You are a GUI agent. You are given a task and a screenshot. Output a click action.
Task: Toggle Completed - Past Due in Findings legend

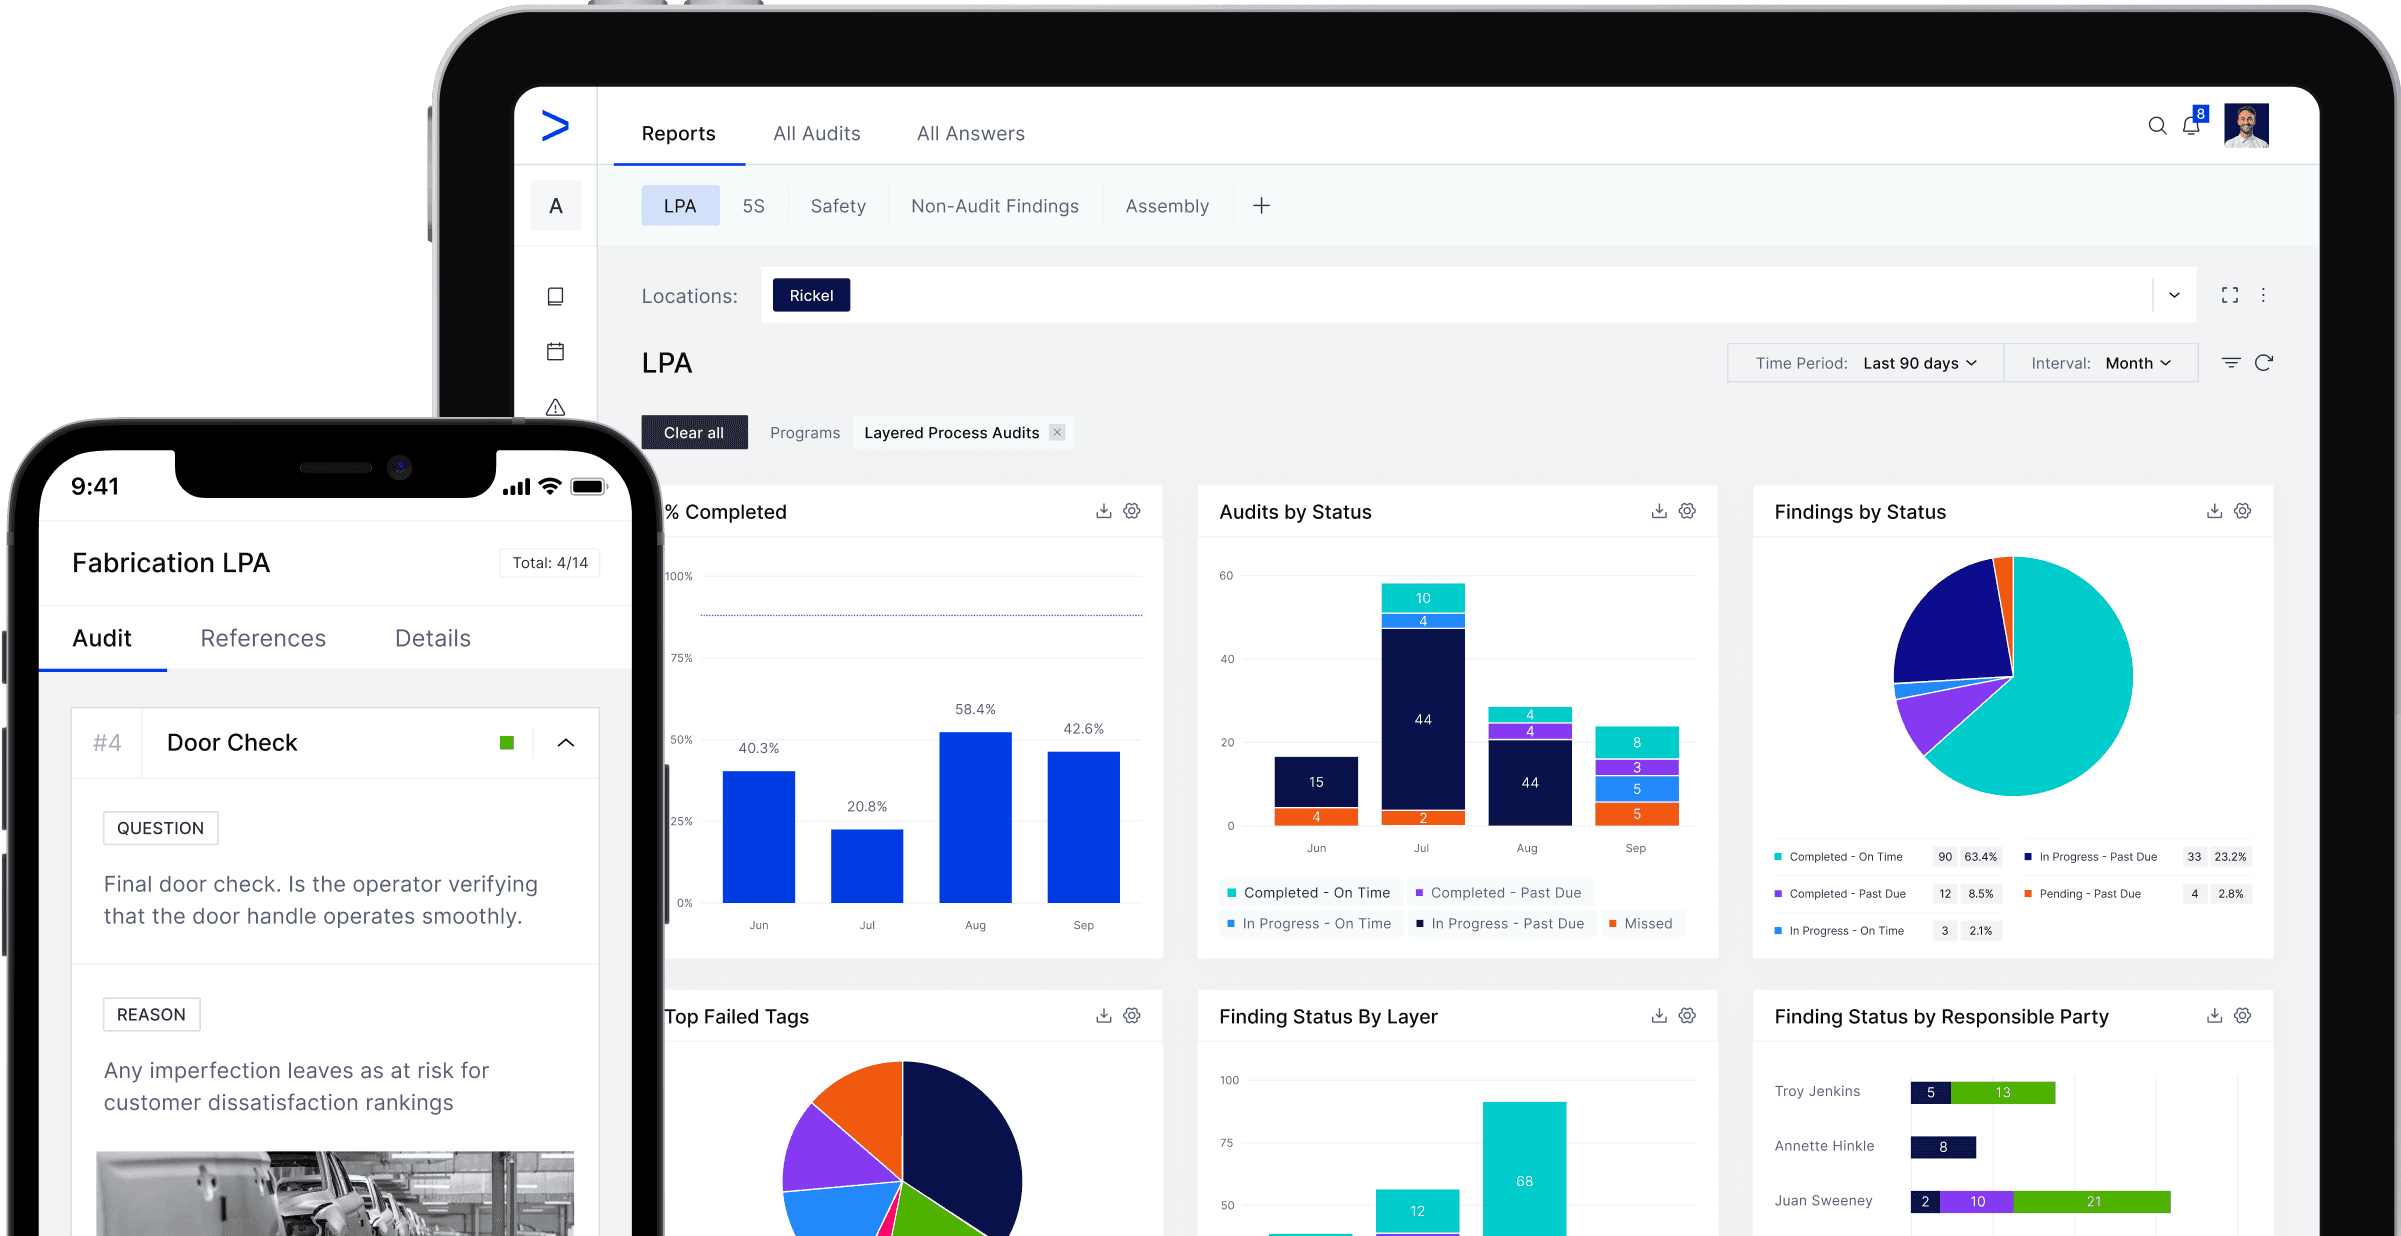point(1840,893)
